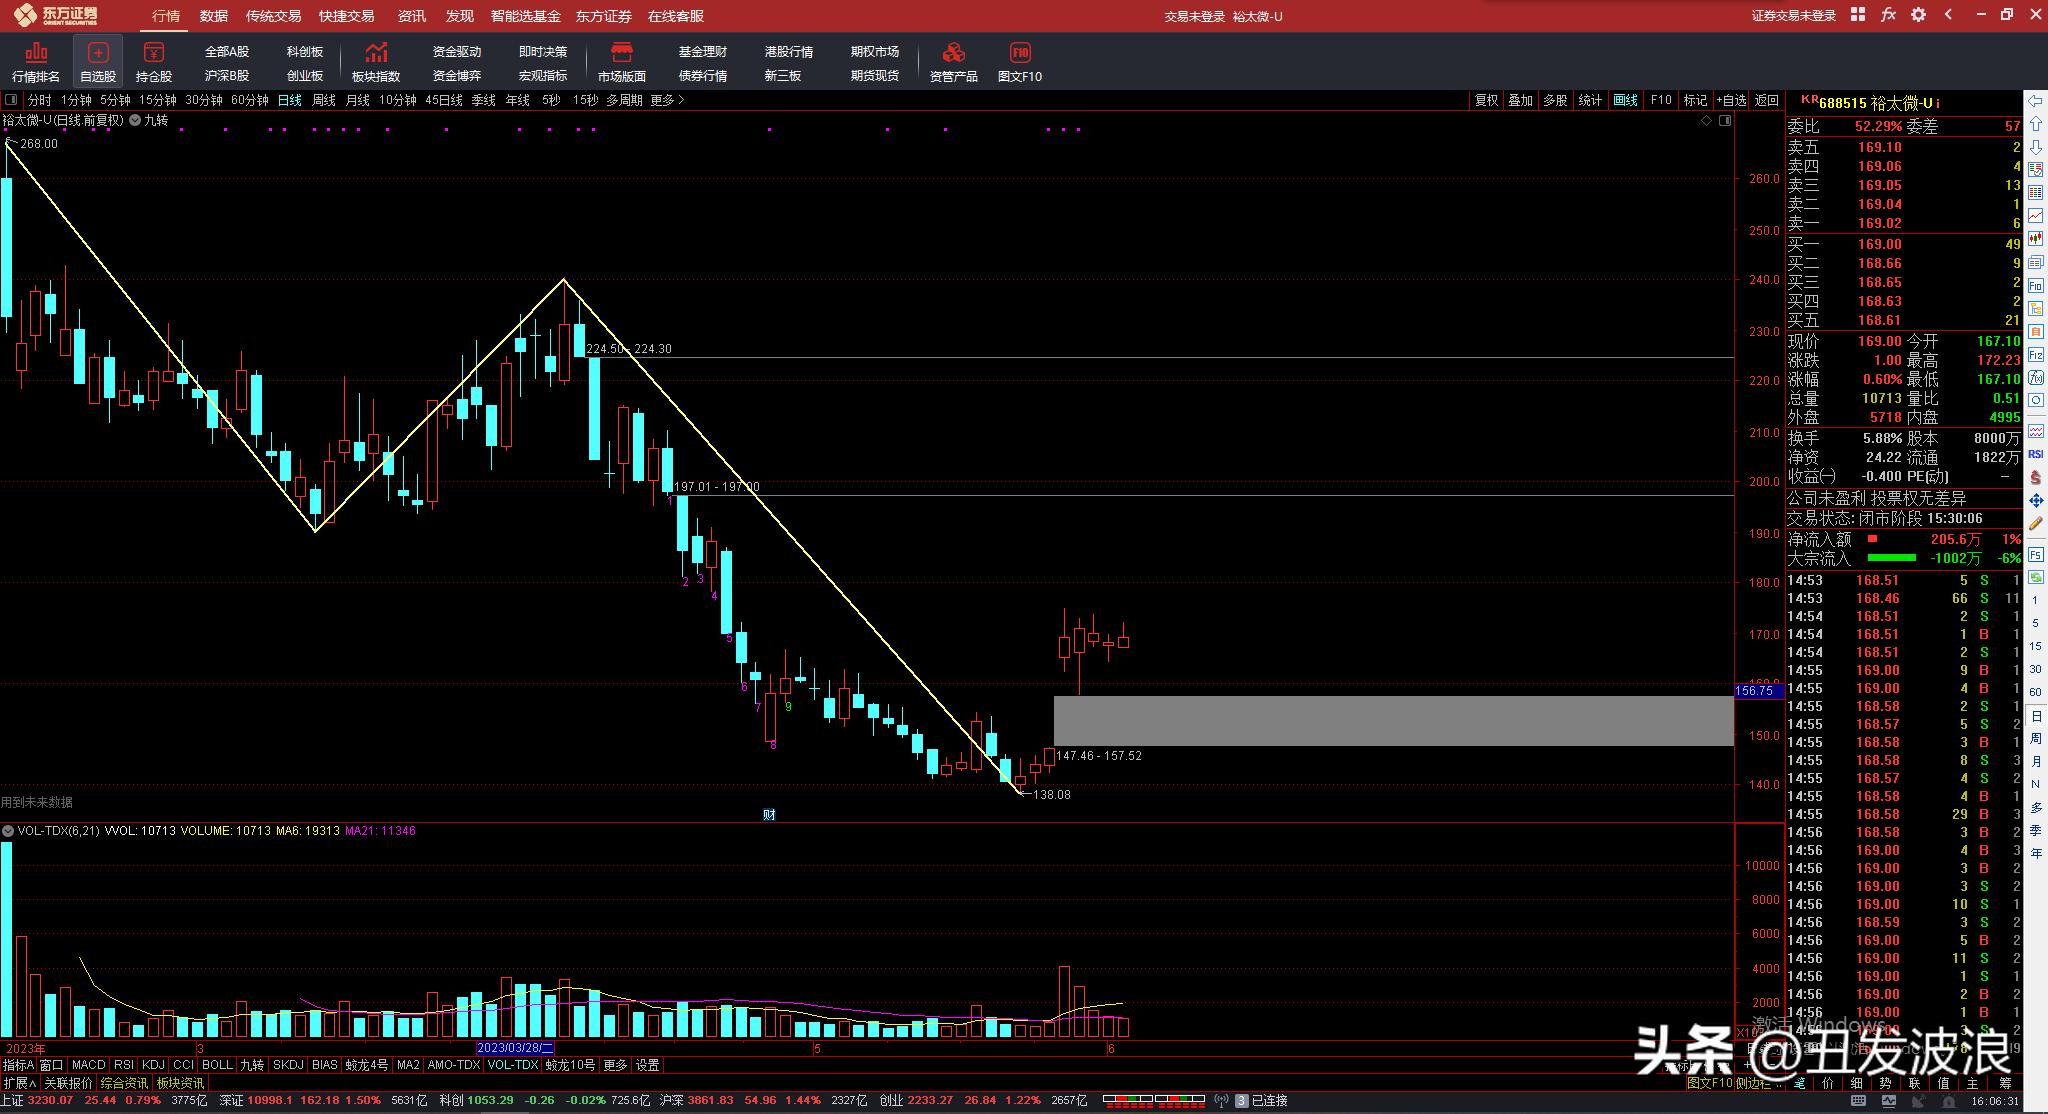2048x1114 pixels.
Task: Click the 返回 back button
Action: (x=1767, y=100)
